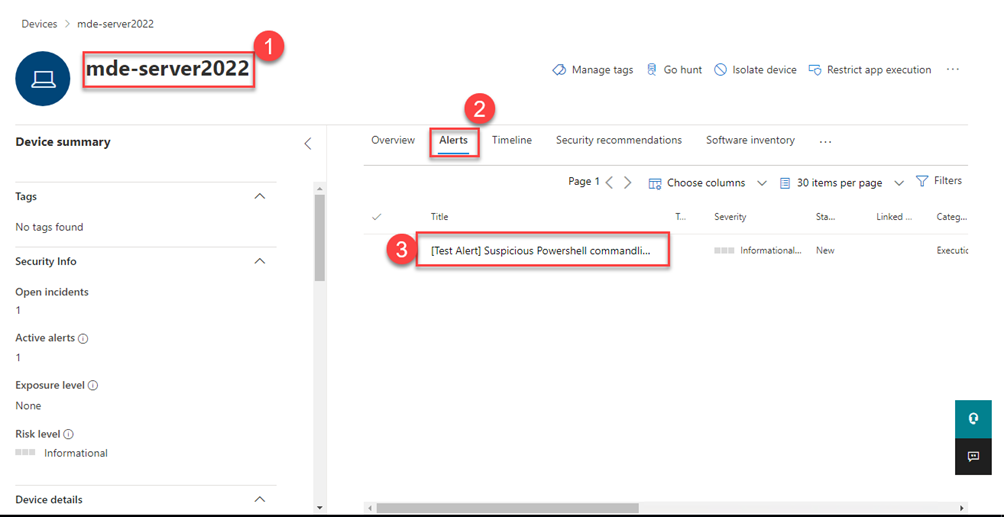This screenshot has width=1004, height=517.
Task: Open the device actions overflow menu
Action: click(953, 69)
